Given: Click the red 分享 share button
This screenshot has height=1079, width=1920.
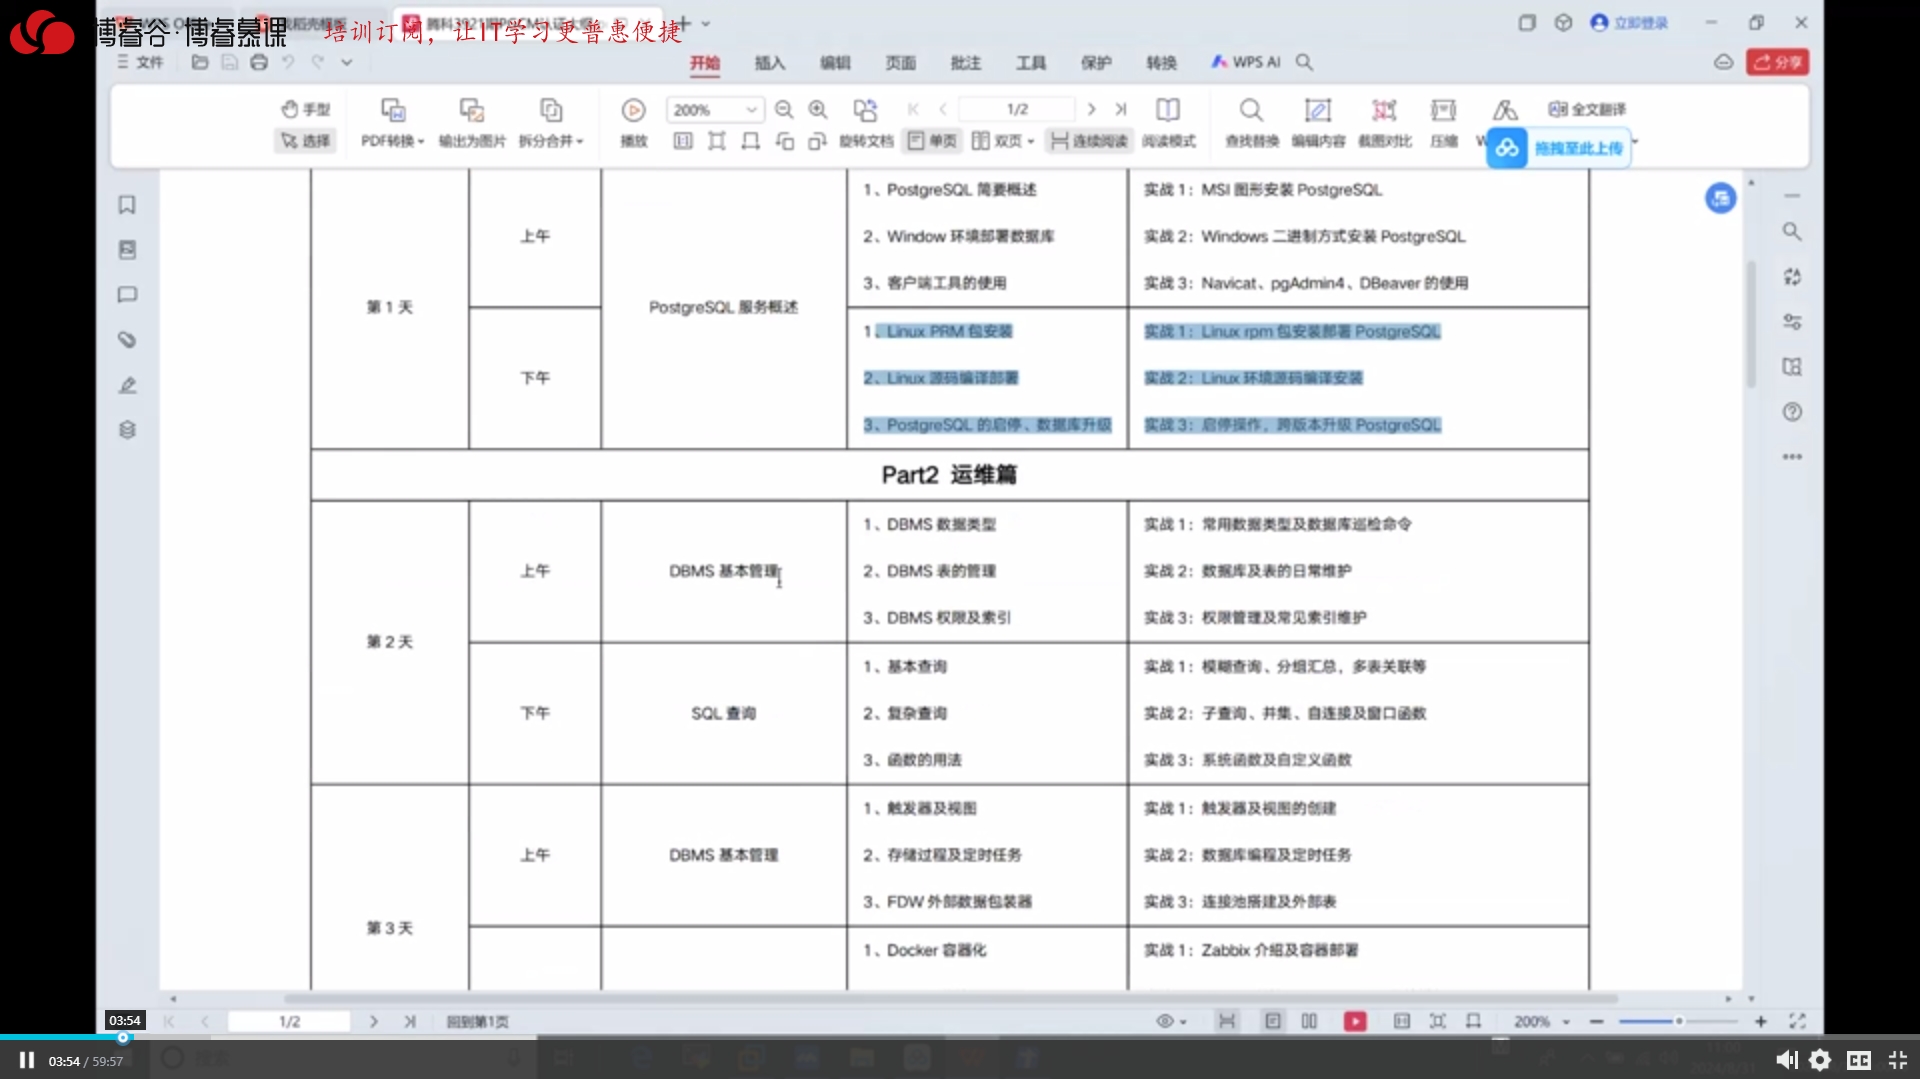Looking at the screenshot, I should click(x=1778, y=62).
